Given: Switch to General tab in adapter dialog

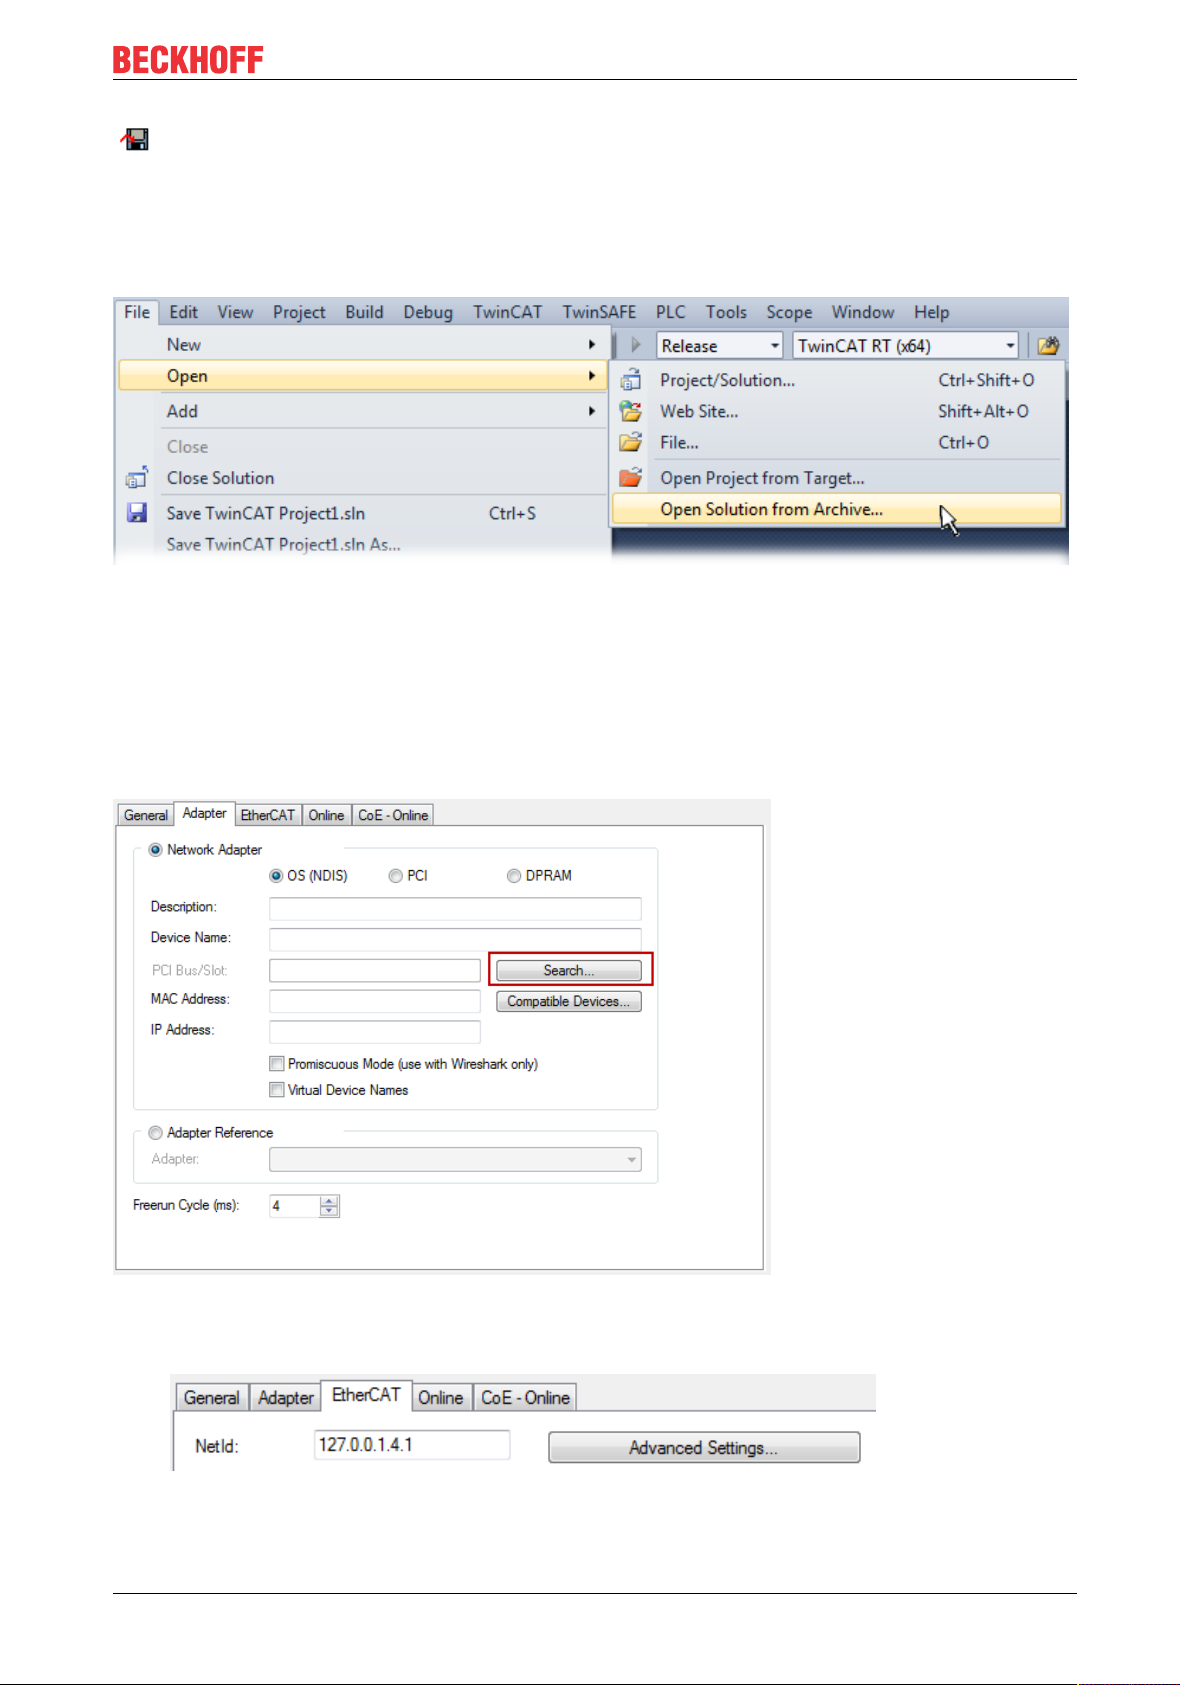Looking at the screenshot, I should (146, 815).
